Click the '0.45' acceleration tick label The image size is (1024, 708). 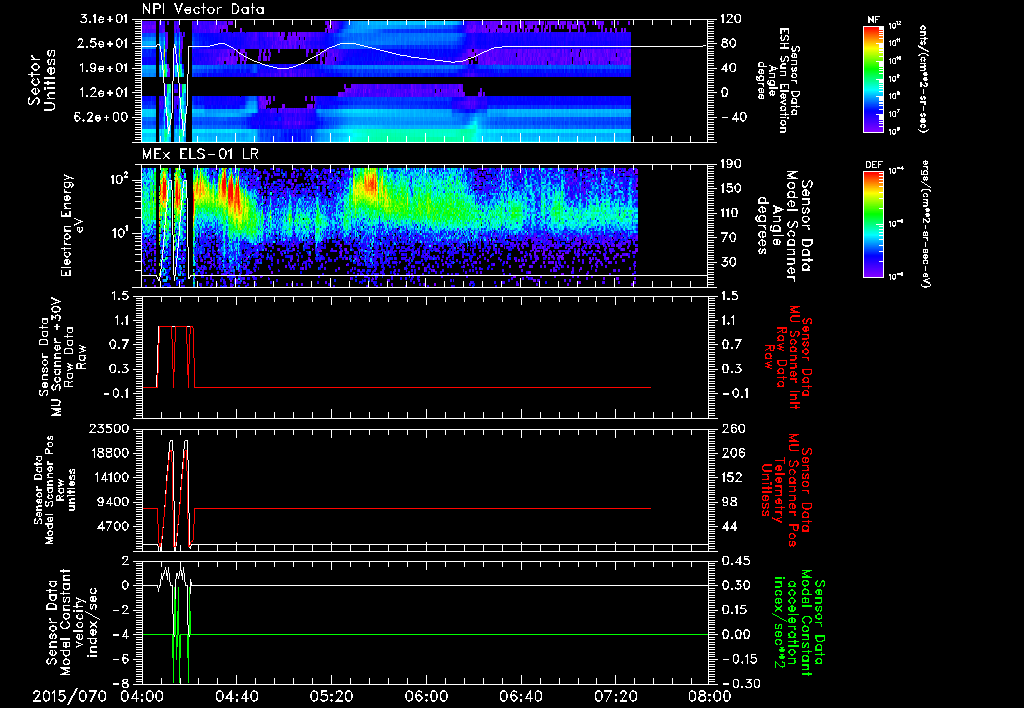click(x=735, y=560)
